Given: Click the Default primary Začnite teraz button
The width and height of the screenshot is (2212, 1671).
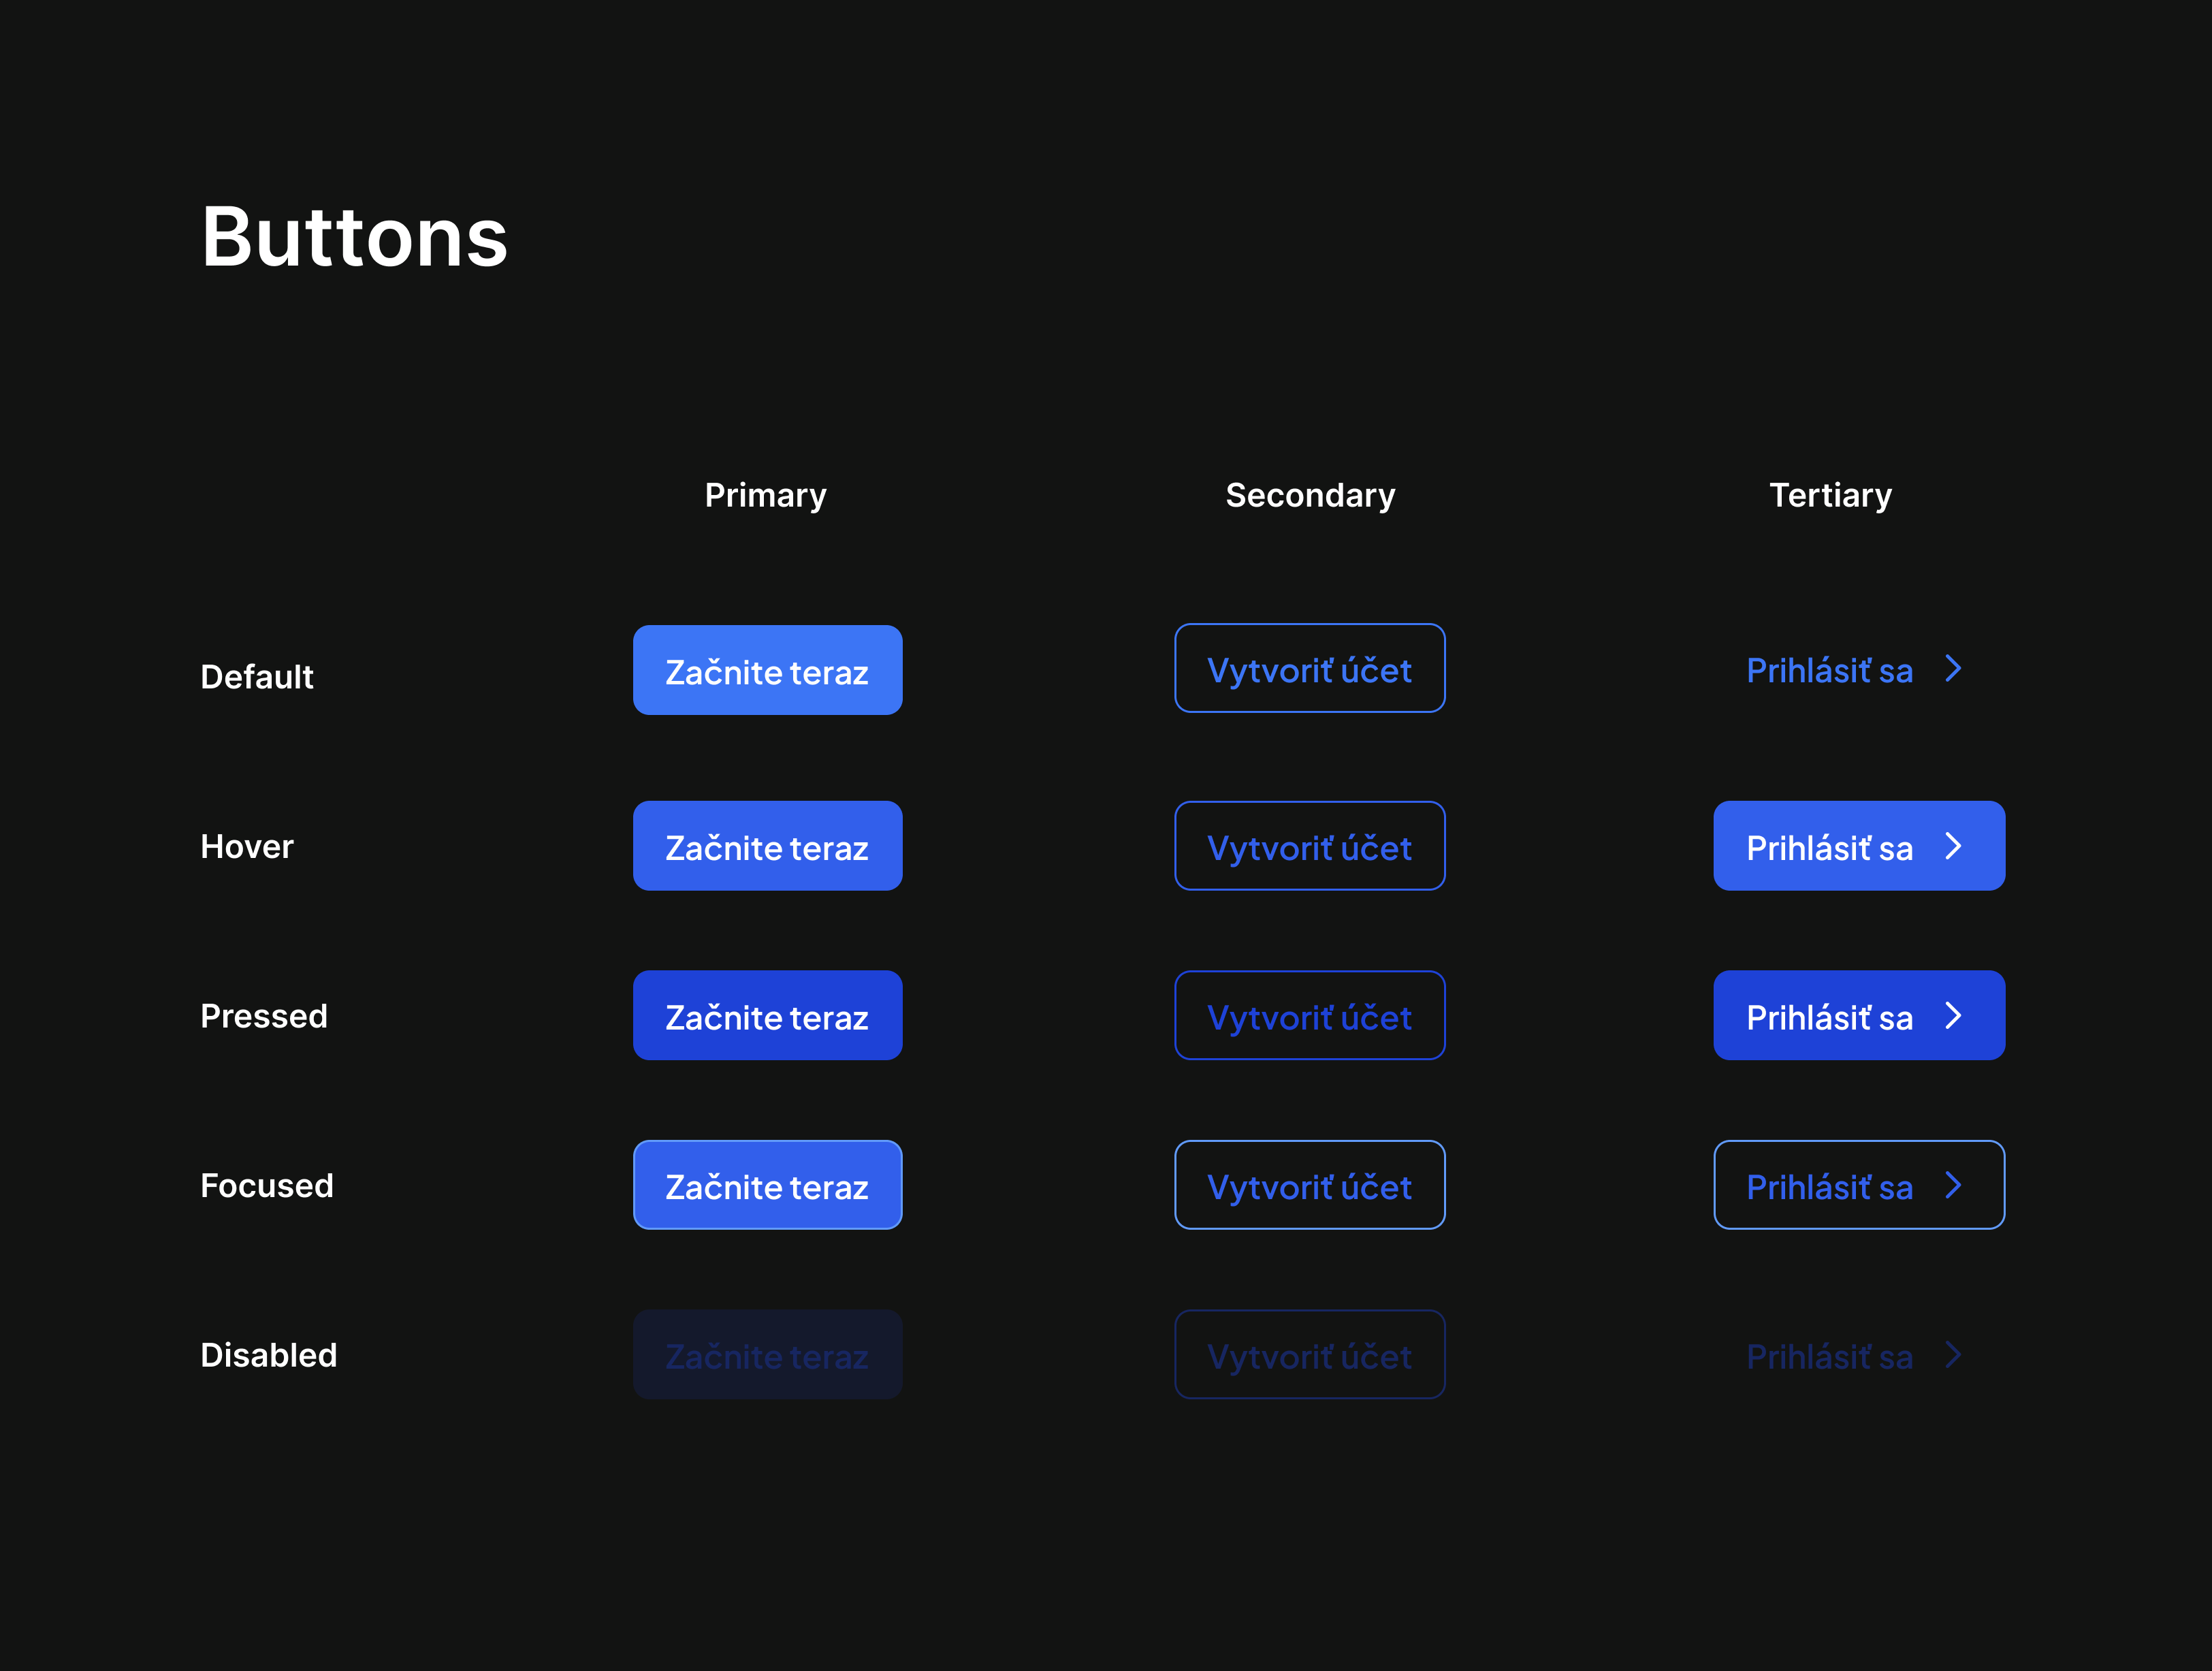Looking at the screenshot, I should [x=767, y=670].
